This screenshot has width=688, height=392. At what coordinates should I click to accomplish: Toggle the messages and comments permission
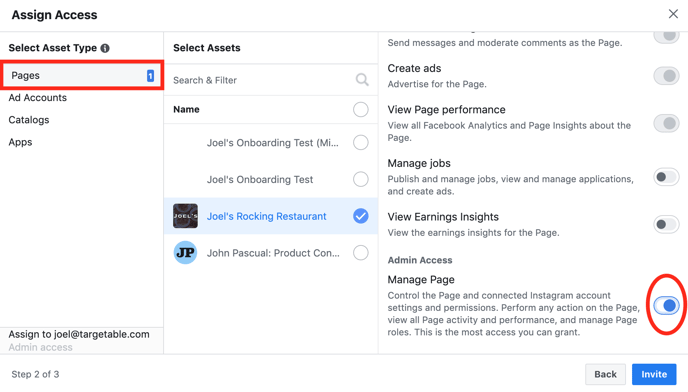pyautogui.click(x=666, y=36)
